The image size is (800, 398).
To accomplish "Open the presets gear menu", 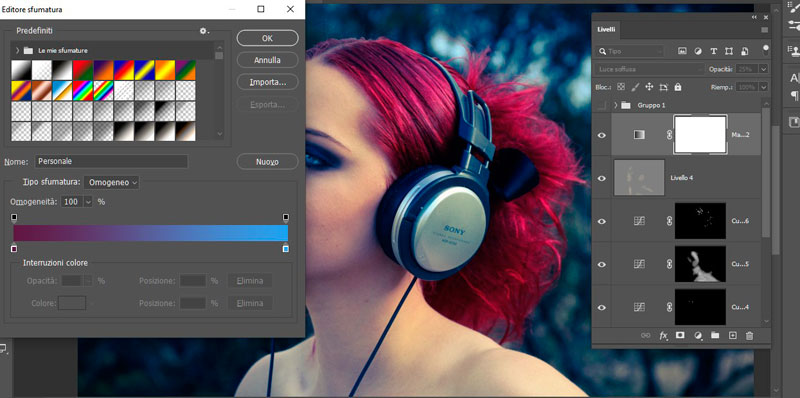I will coord(204,31).
